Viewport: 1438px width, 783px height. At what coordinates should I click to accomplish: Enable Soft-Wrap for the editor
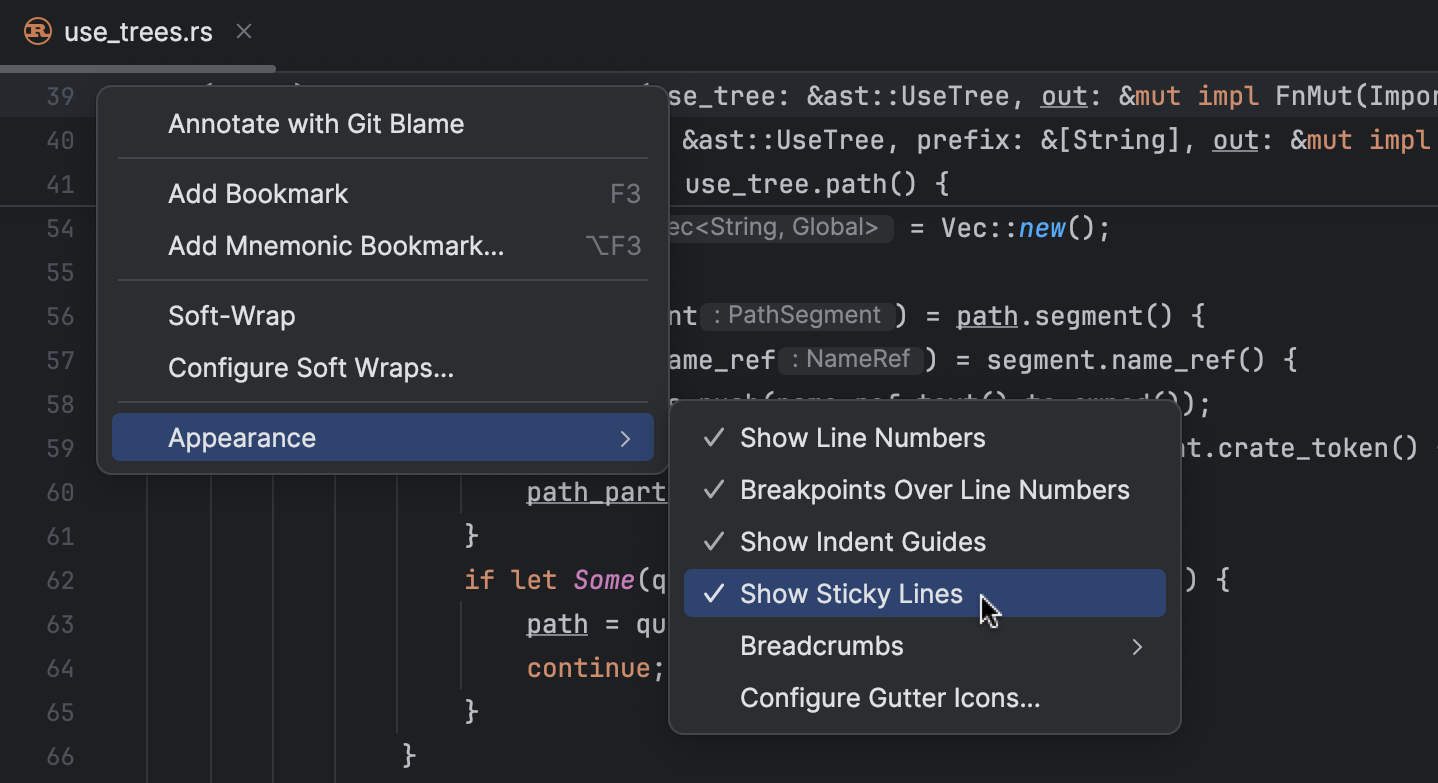231,315
